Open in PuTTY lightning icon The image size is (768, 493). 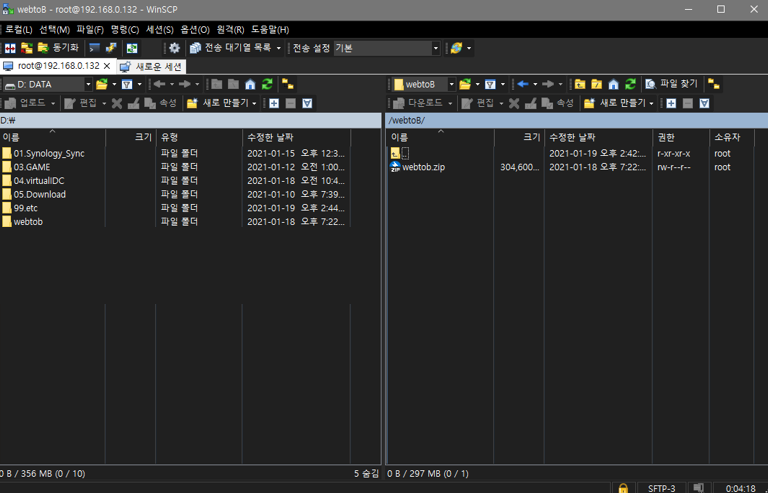[x=111, y=48]
